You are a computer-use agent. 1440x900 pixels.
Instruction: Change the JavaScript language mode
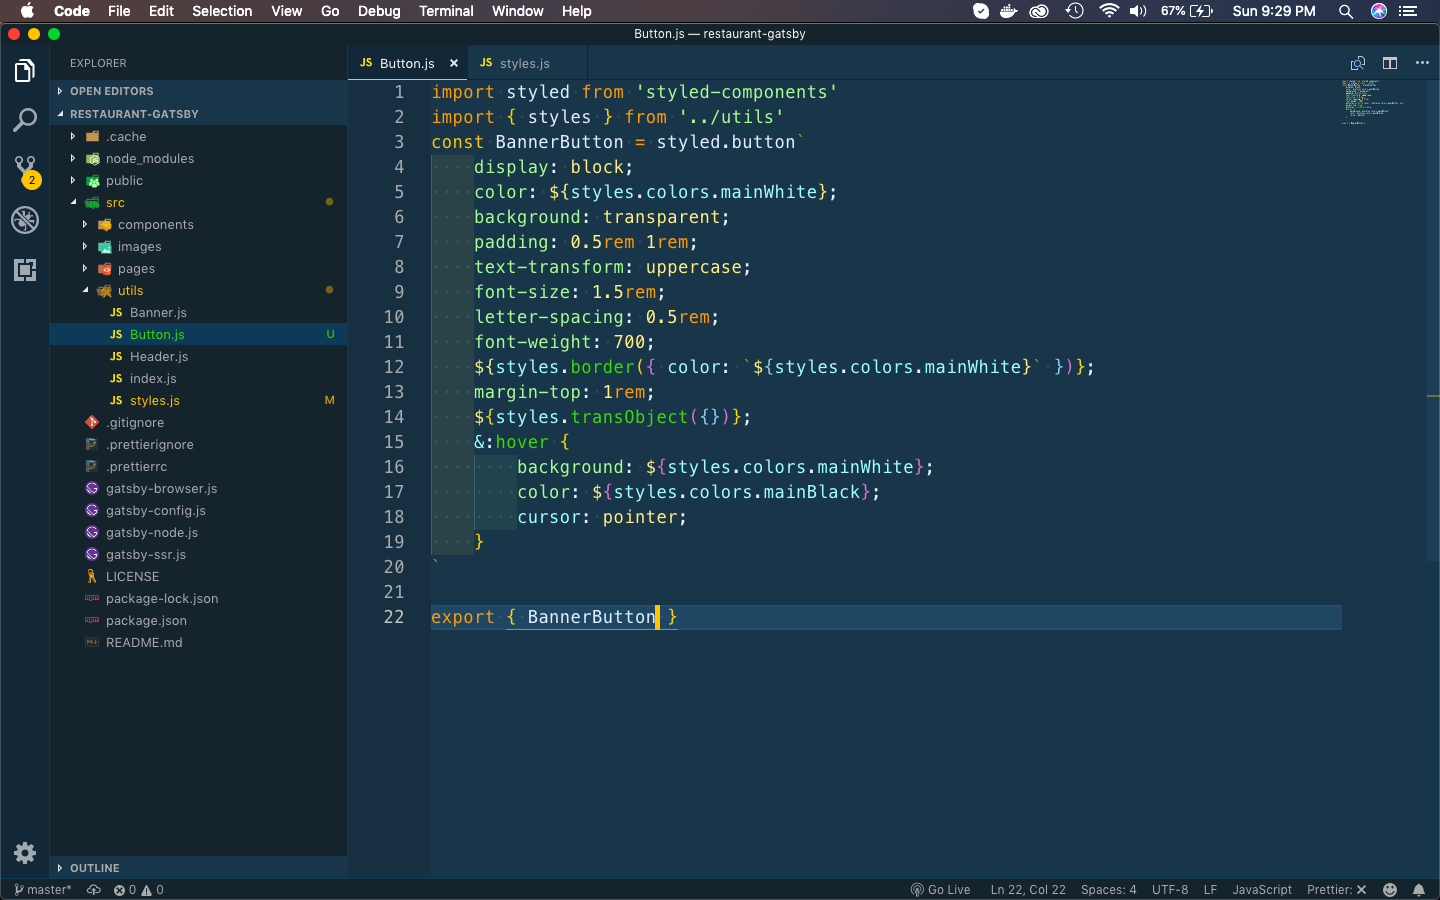coord(1262,890)
